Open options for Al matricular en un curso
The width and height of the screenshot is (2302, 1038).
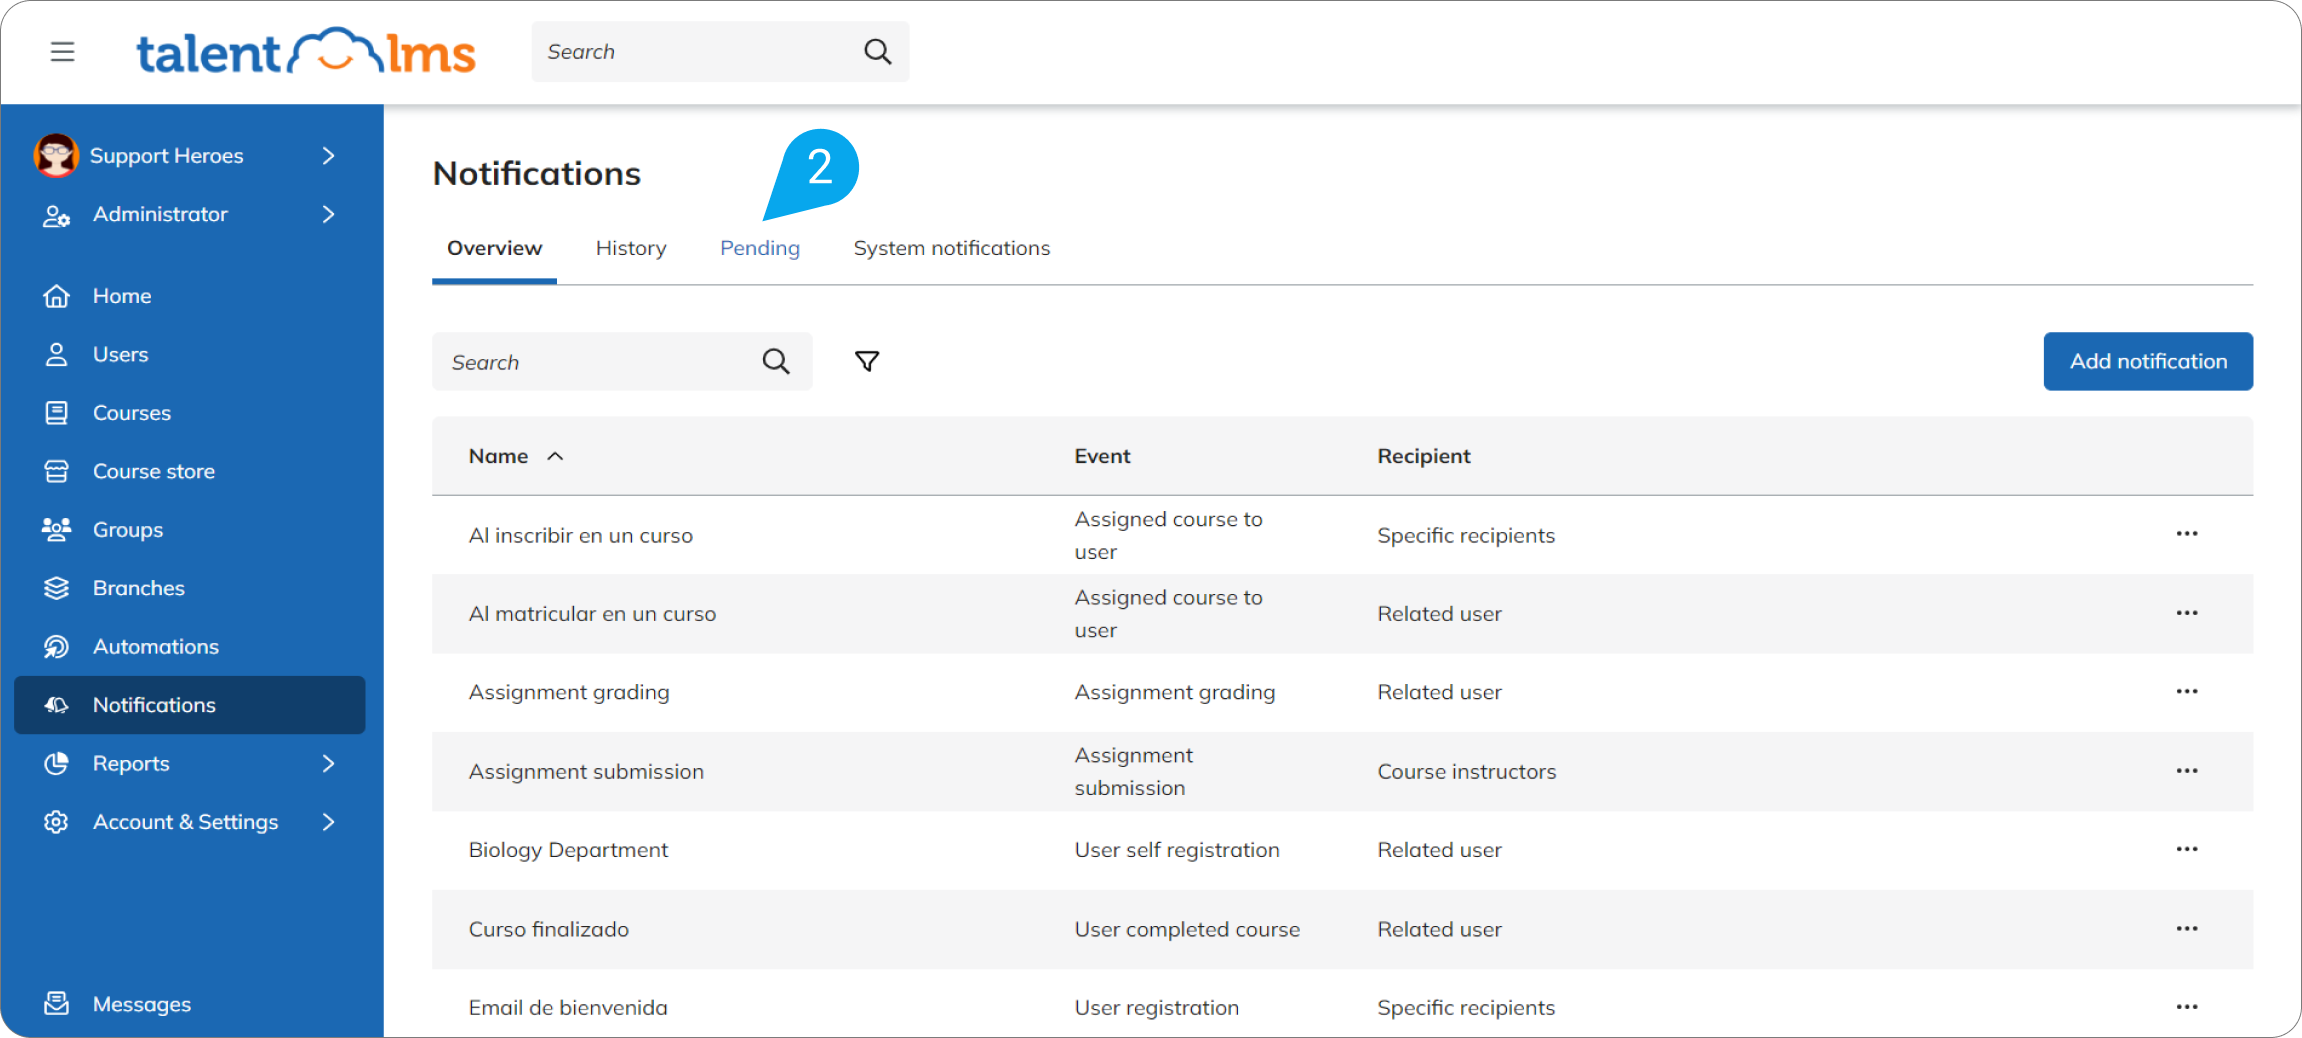[x=2187, y=613]
